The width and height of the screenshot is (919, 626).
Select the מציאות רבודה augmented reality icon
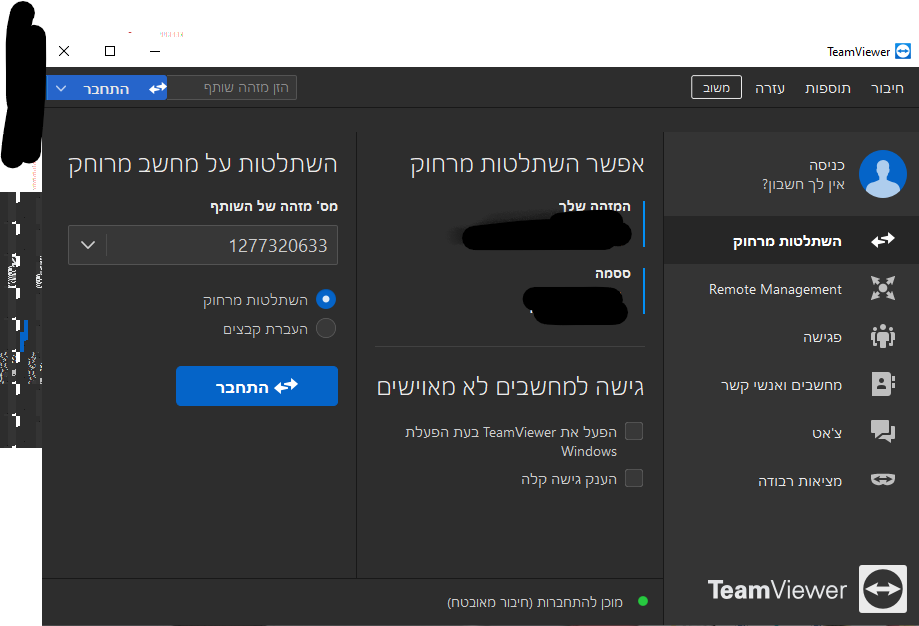tap(882, 479)
